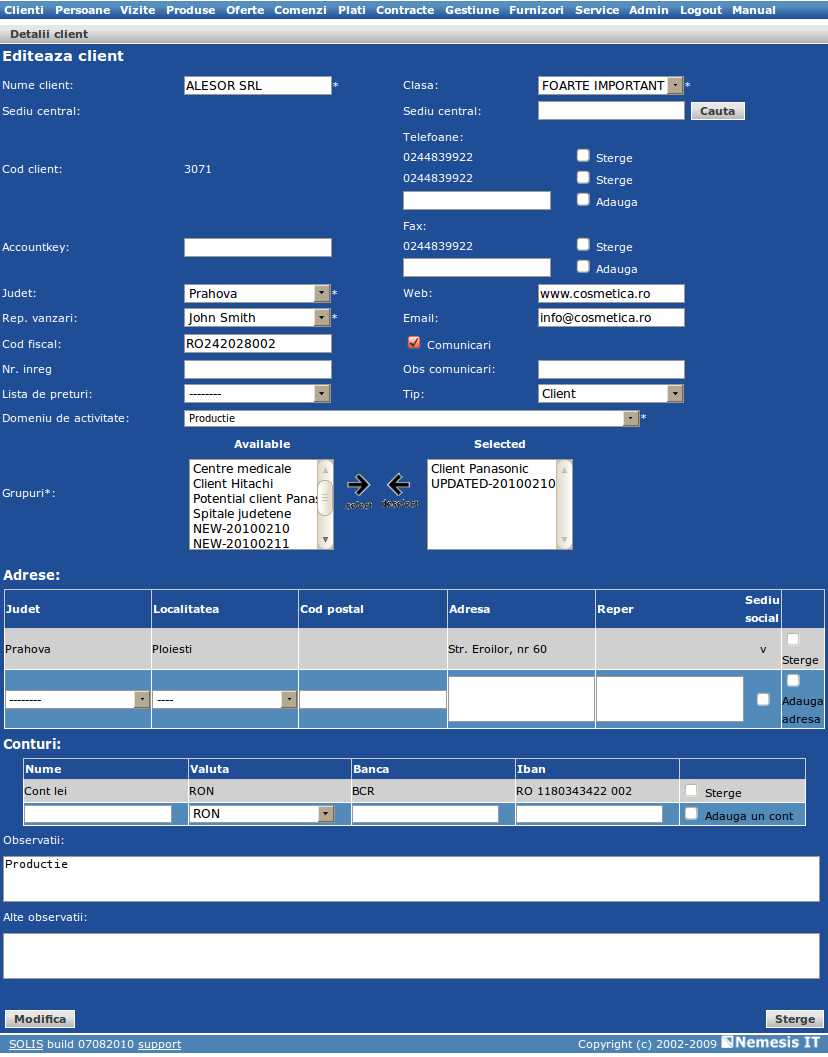
Task: Open the Manual menu item
Action: tap(754, 10)
